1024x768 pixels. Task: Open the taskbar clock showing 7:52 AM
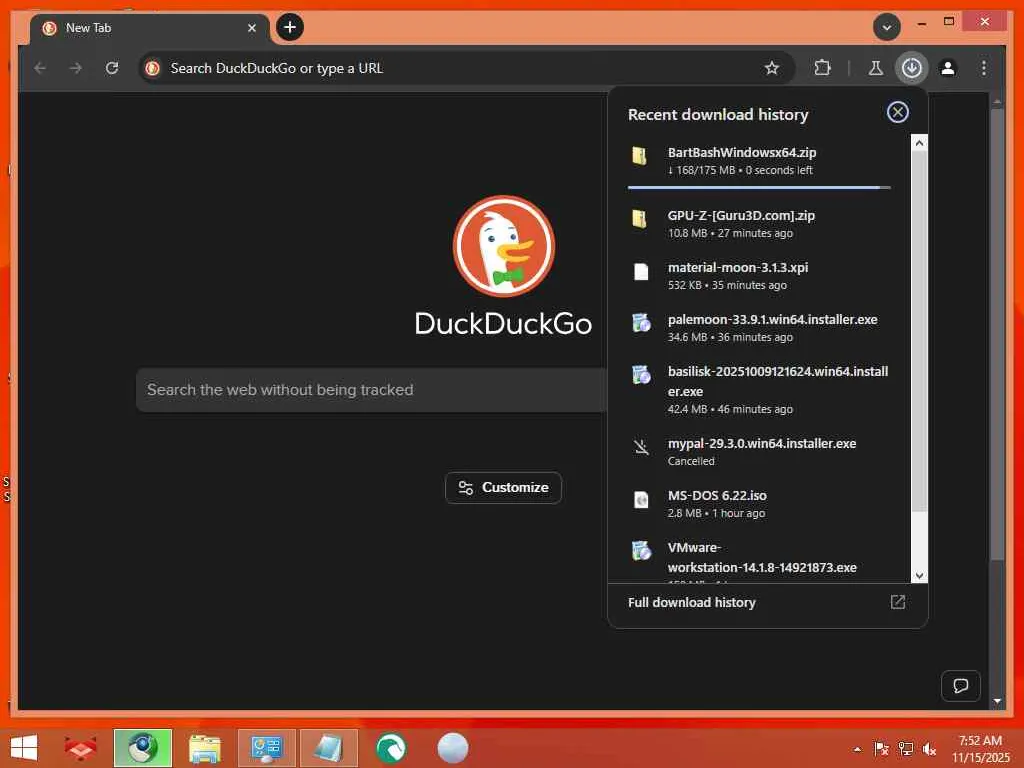980,749
